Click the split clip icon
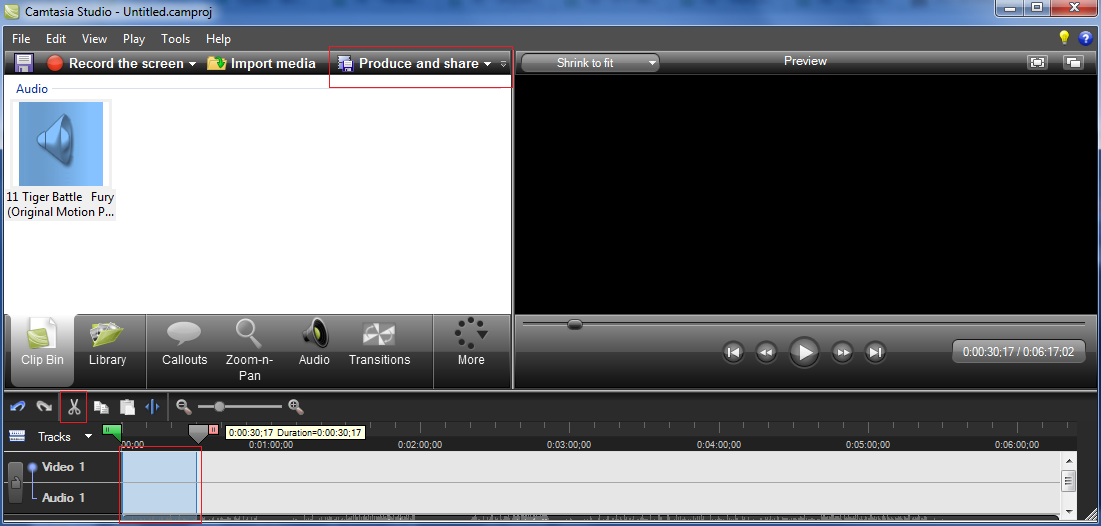The height and width of the screenshot is (526, 1101). [152, 407]
